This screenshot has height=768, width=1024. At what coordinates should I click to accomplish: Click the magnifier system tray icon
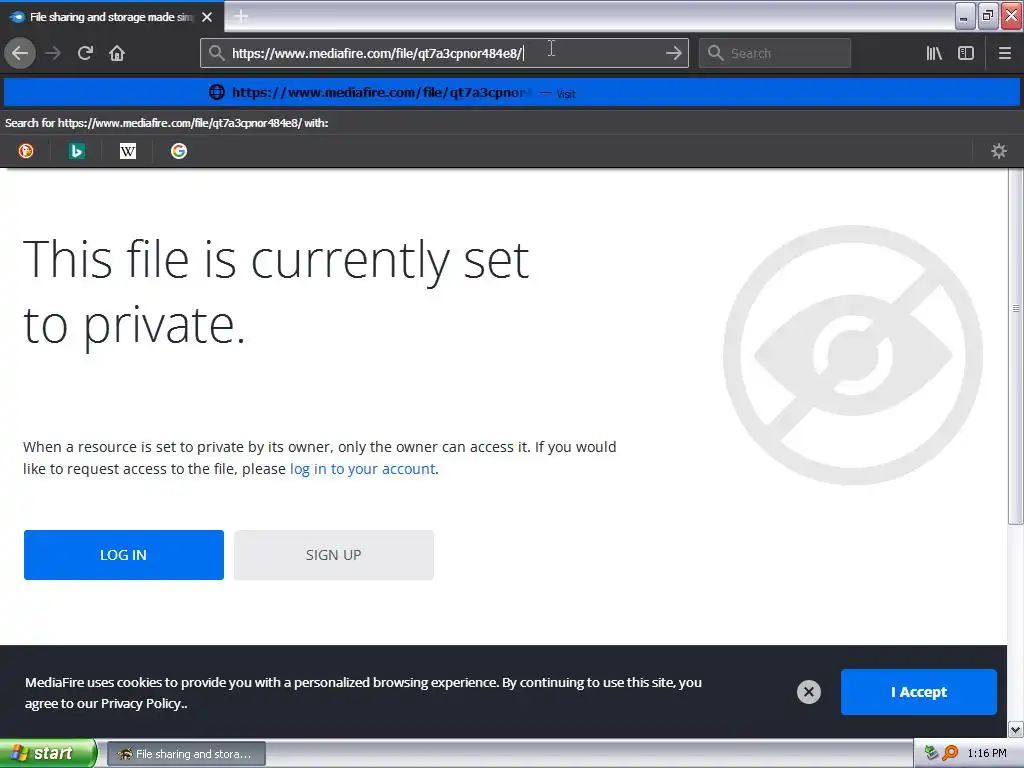click(x=950, y=753)
